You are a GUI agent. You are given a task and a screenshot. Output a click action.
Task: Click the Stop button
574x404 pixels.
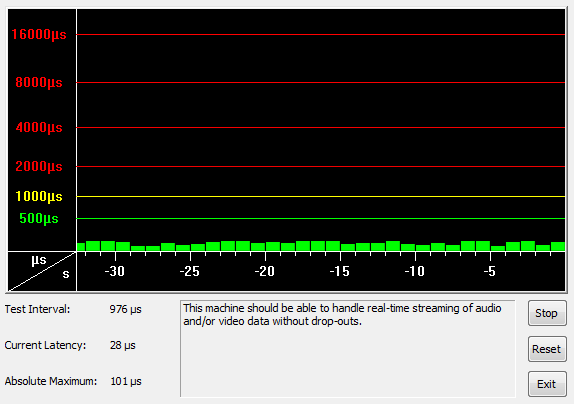[x=547, y=313]
